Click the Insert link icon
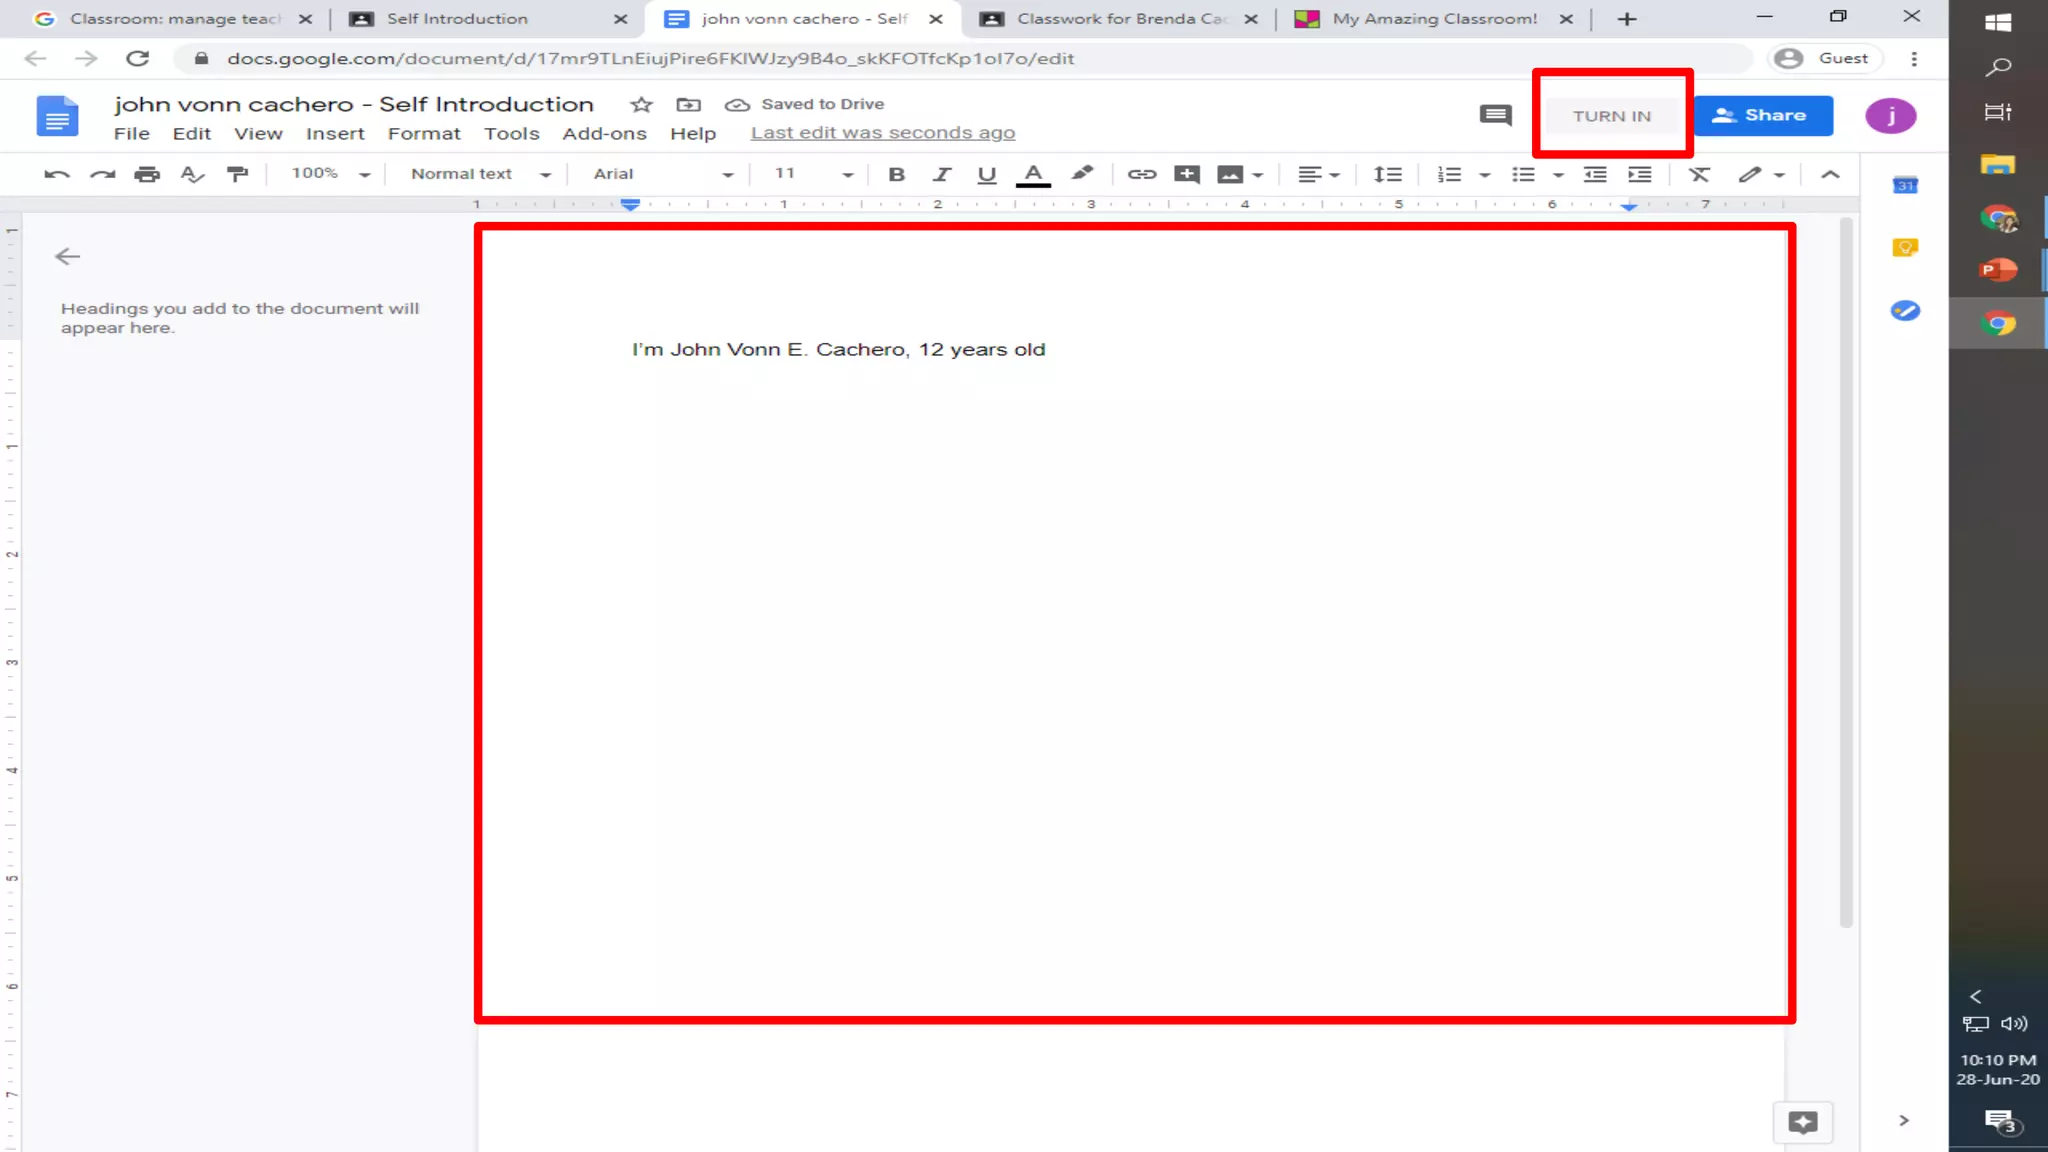The height and width of the screenshot is (1152, 2048). pos(1142,174)
